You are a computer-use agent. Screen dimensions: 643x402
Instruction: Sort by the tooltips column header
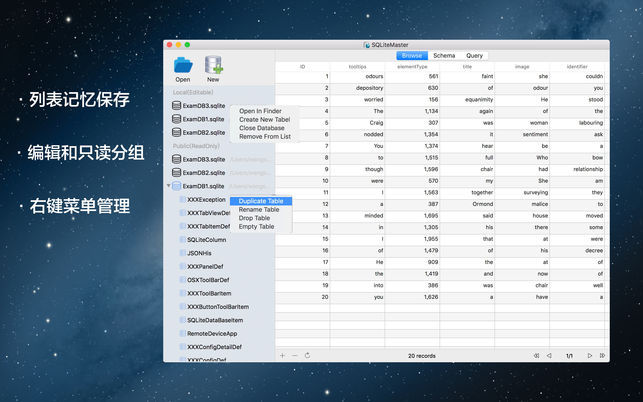tap(357, 66)
